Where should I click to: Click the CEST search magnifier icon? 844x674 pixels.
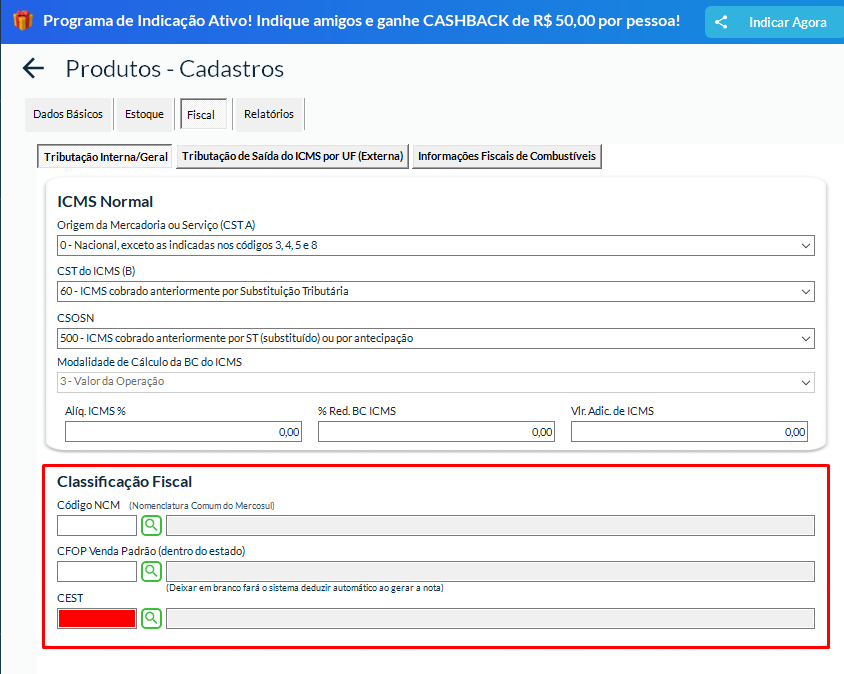(x=151, y=618)
